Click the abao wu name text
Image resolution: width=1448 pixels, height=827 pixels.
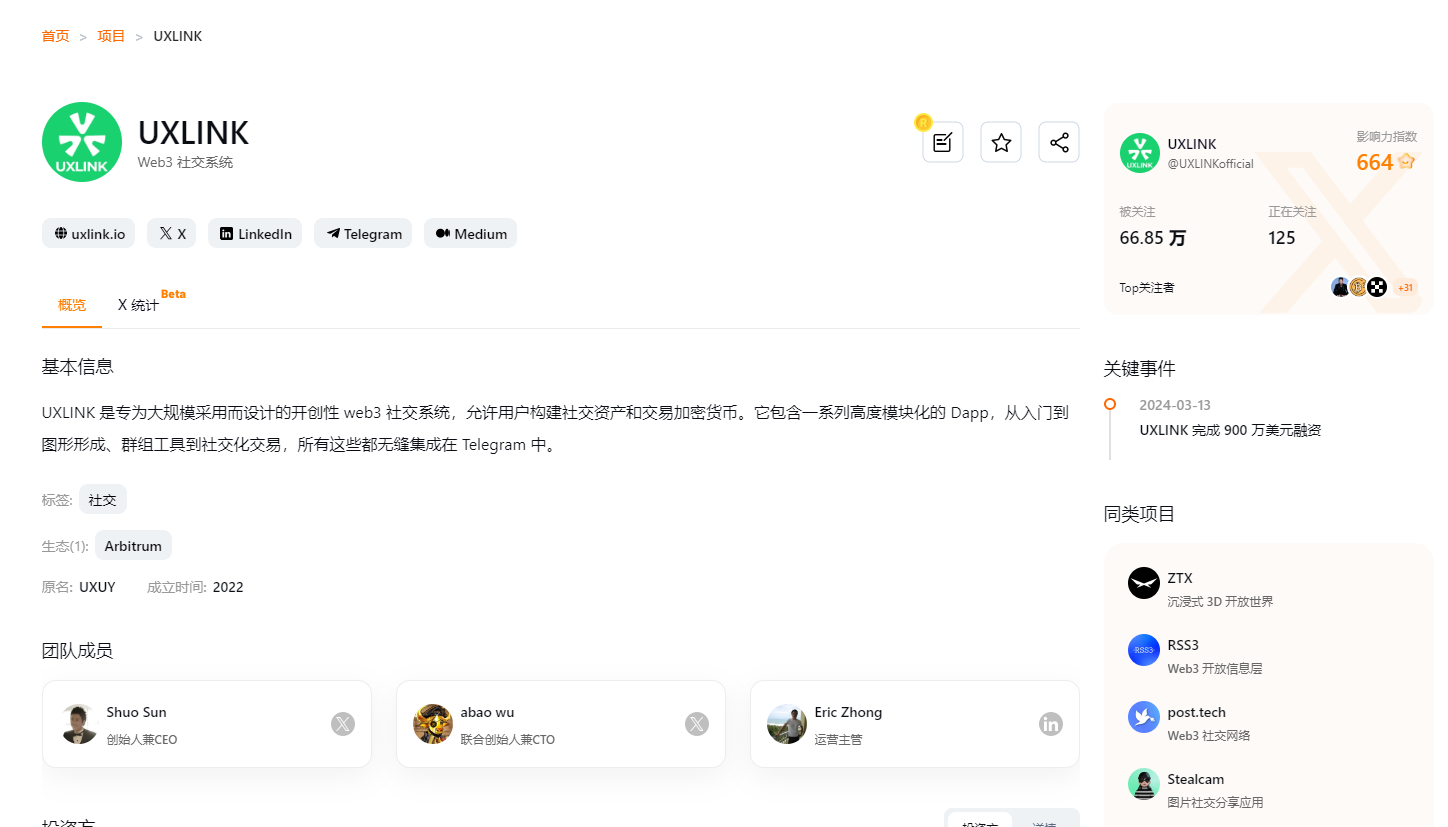488,712
